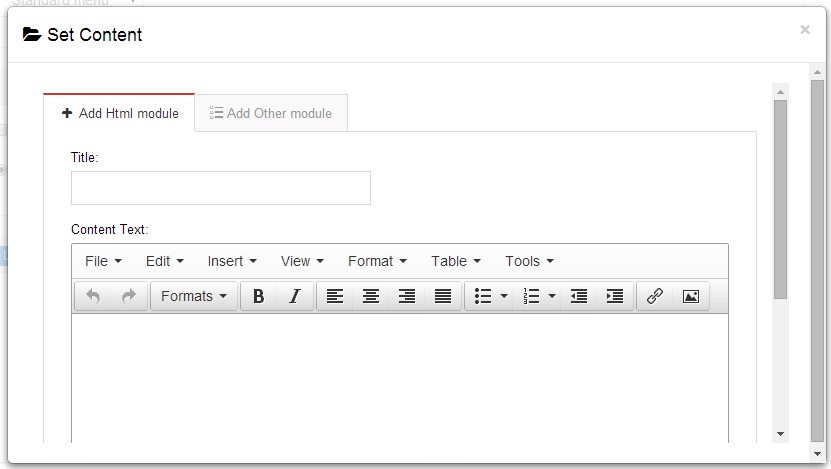Screen dimensions: 831x469
Task: Expand bullet list style options arrow
Action: pyautogui.click(x=504, y=296)
